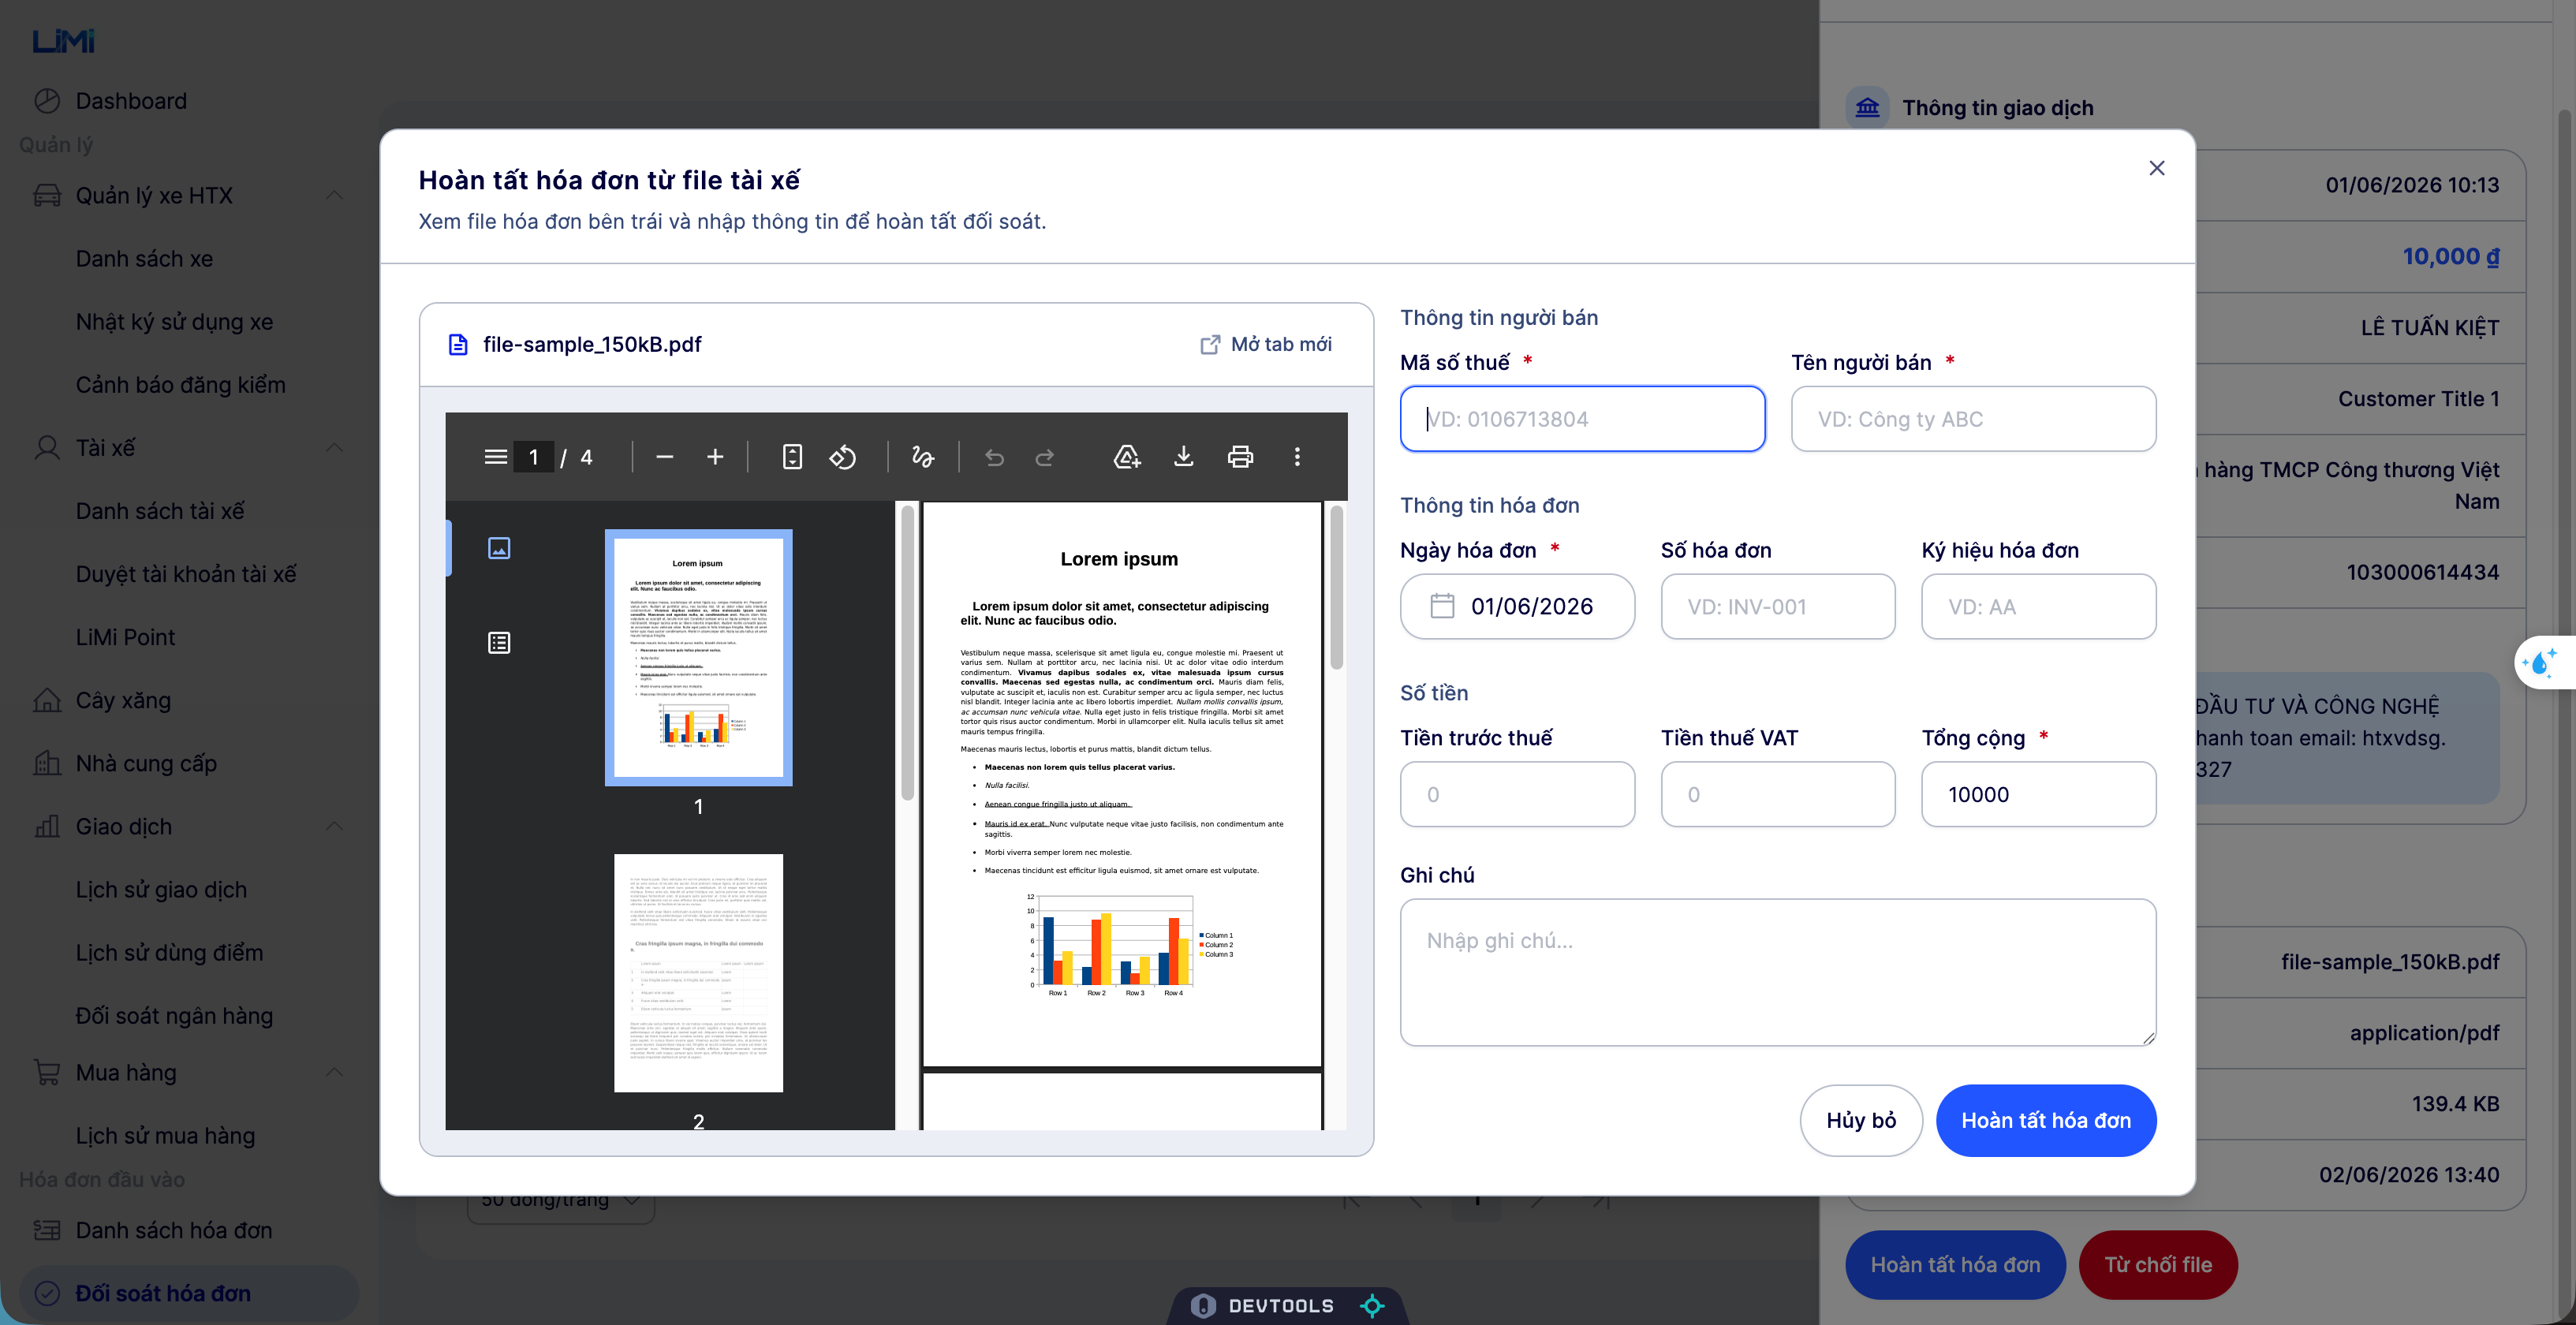Viewport: 2576px width, 1325px height.
Task: Collapse the Tài xế menu section
Action: tap(334, 447)
